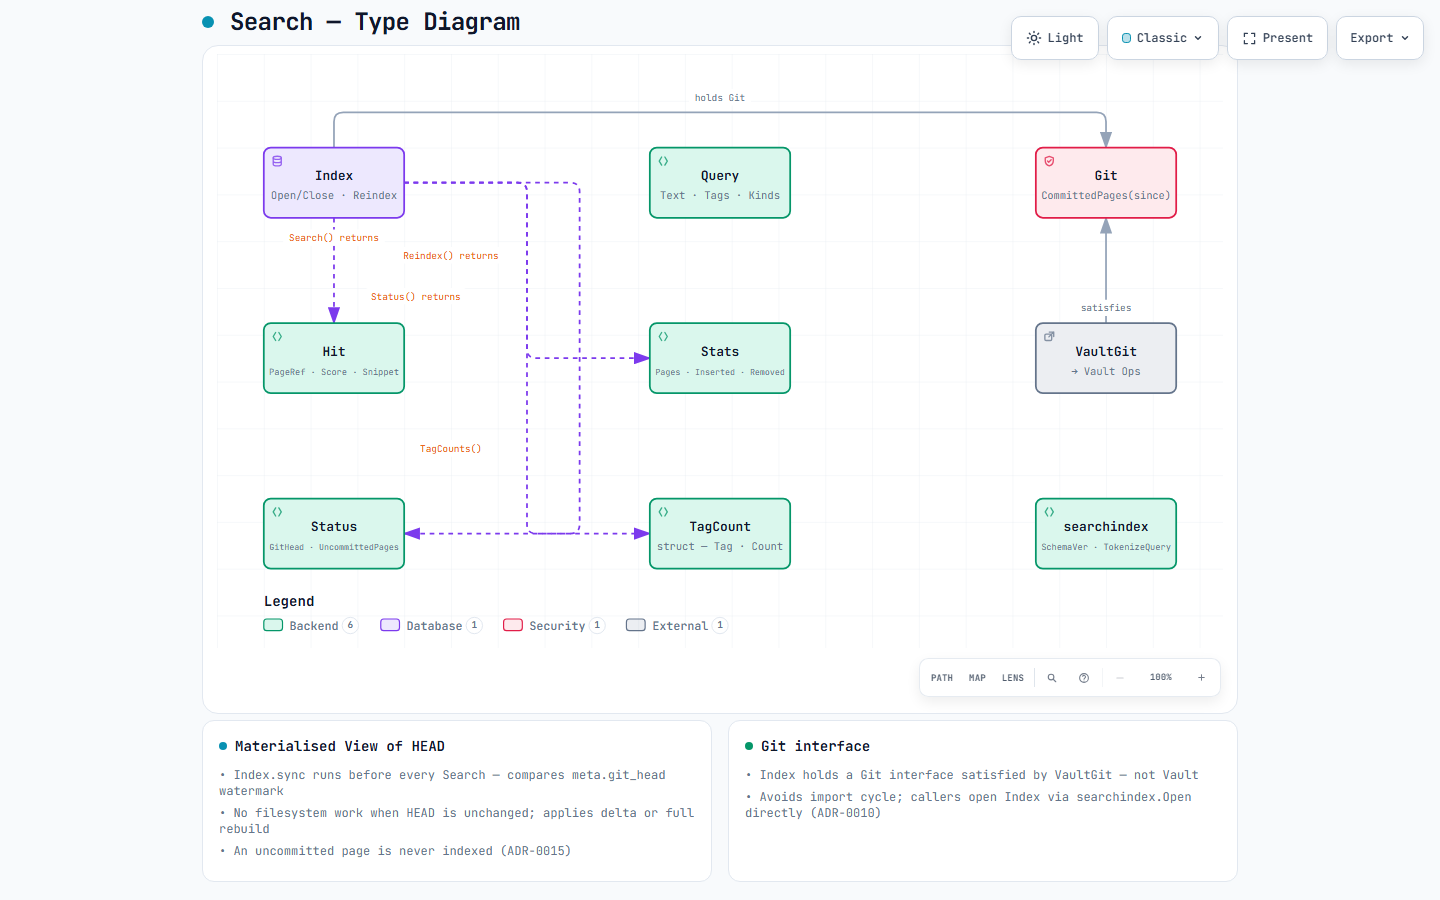Click the external-link icon on VaultGit node
Image resolution: width=1440 pixels, height=900 pixels.
1050,336
